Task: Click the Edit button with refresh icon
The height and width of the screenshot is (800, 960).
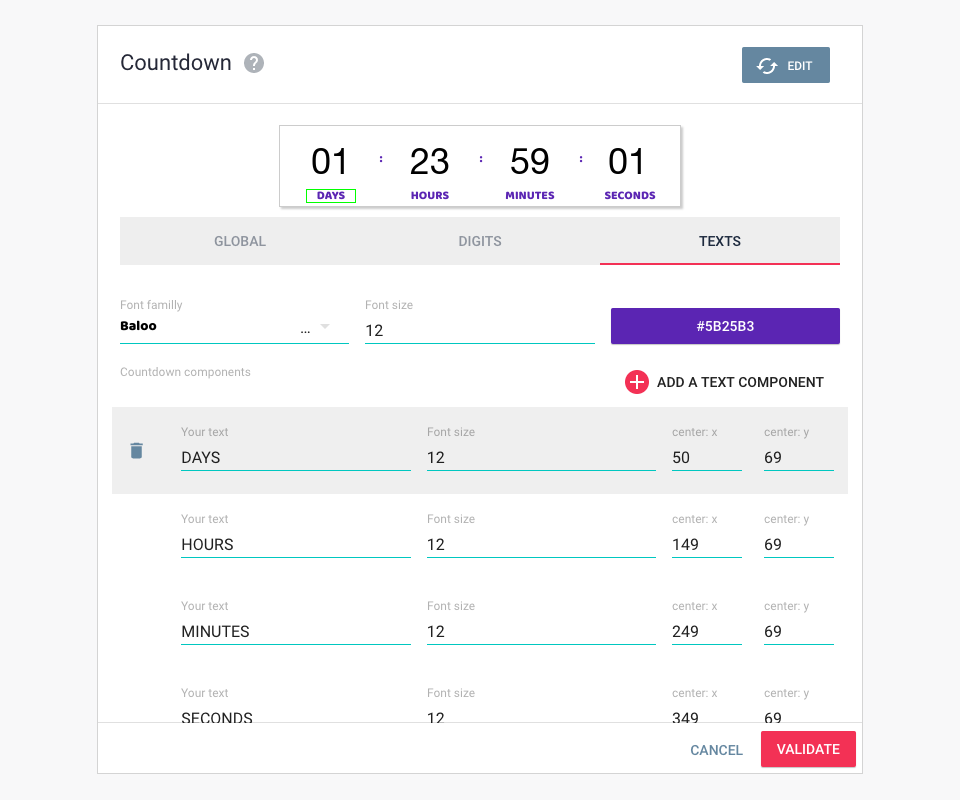Action: click(x=785, y=65)
